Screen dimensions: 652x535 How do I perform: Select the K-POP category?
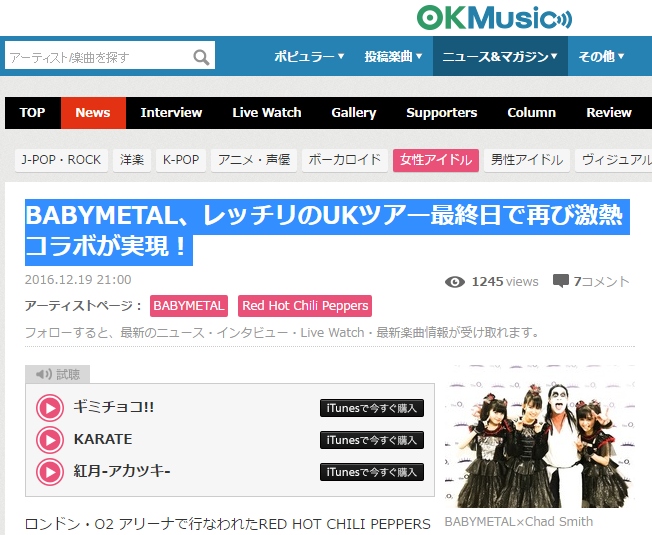181,160
